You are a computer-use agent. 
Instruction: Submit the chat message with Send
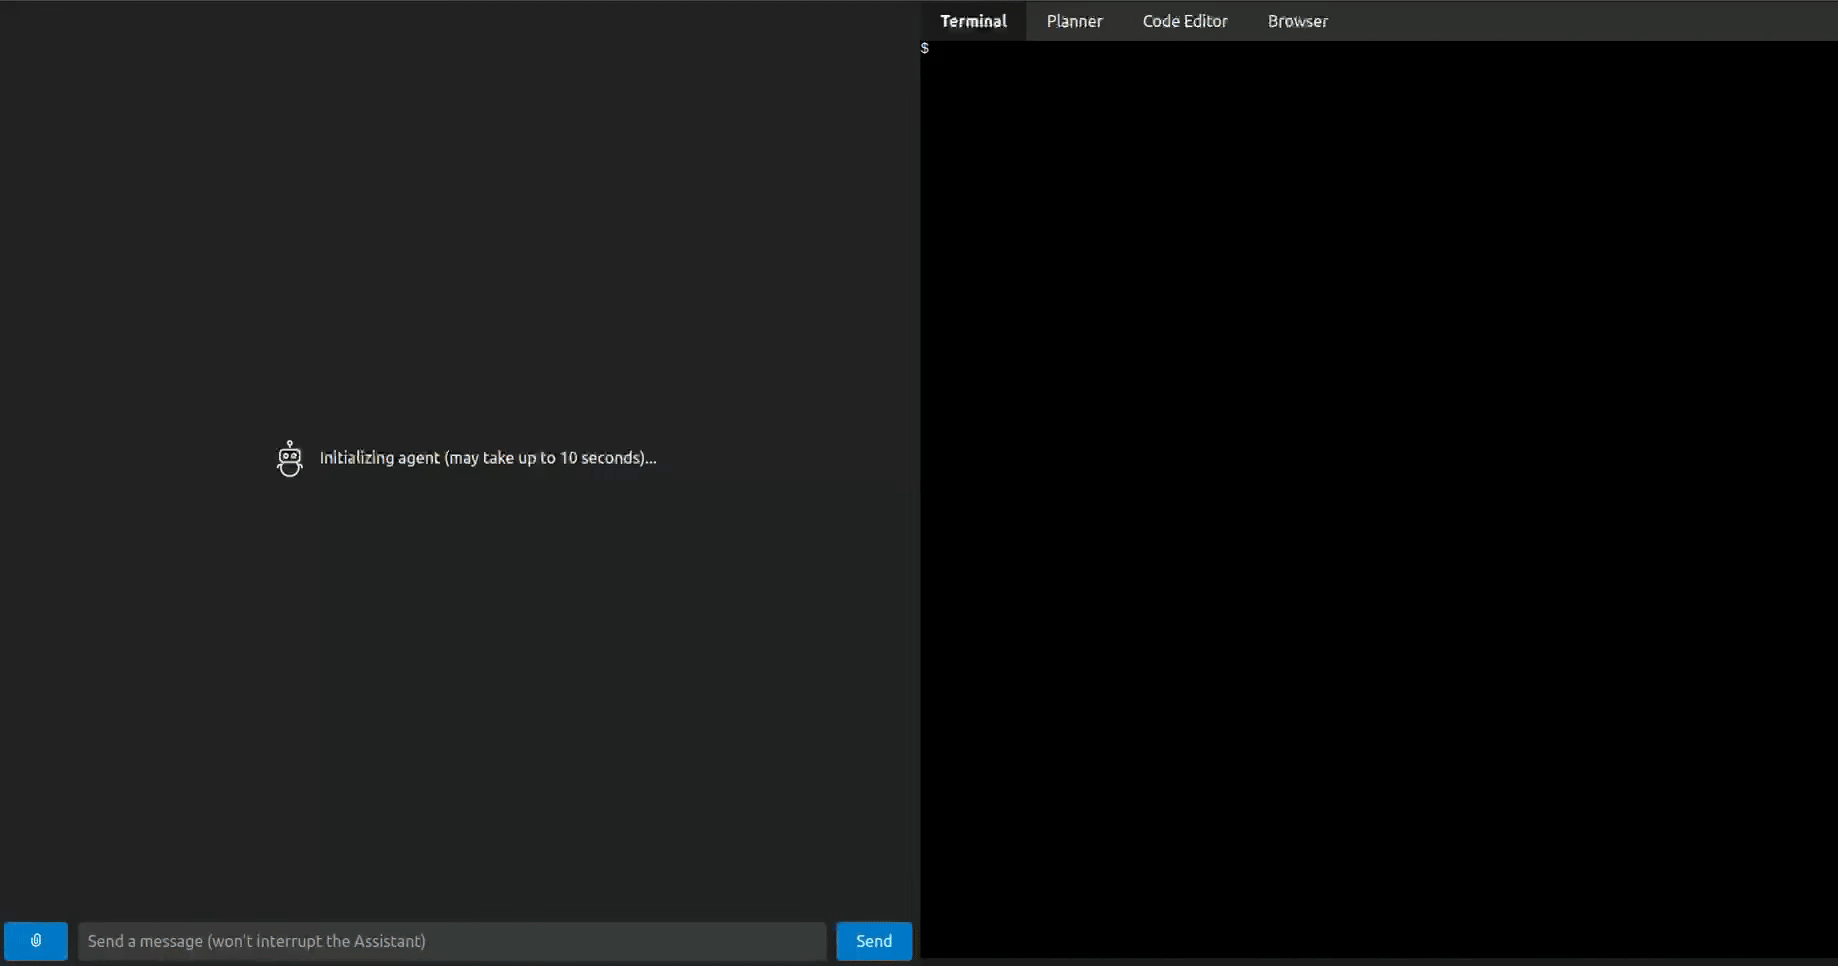tap(873, 941)
